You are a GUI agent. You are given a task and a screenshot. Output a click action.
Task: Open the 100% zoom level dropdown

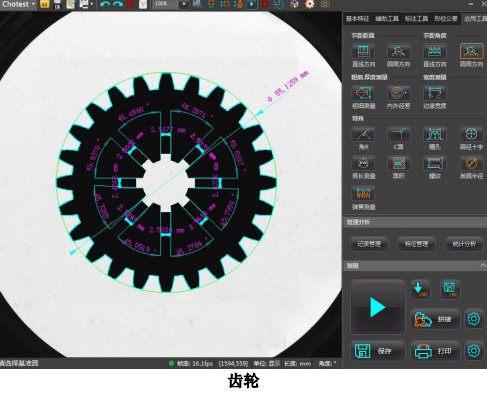pos(184,4)
